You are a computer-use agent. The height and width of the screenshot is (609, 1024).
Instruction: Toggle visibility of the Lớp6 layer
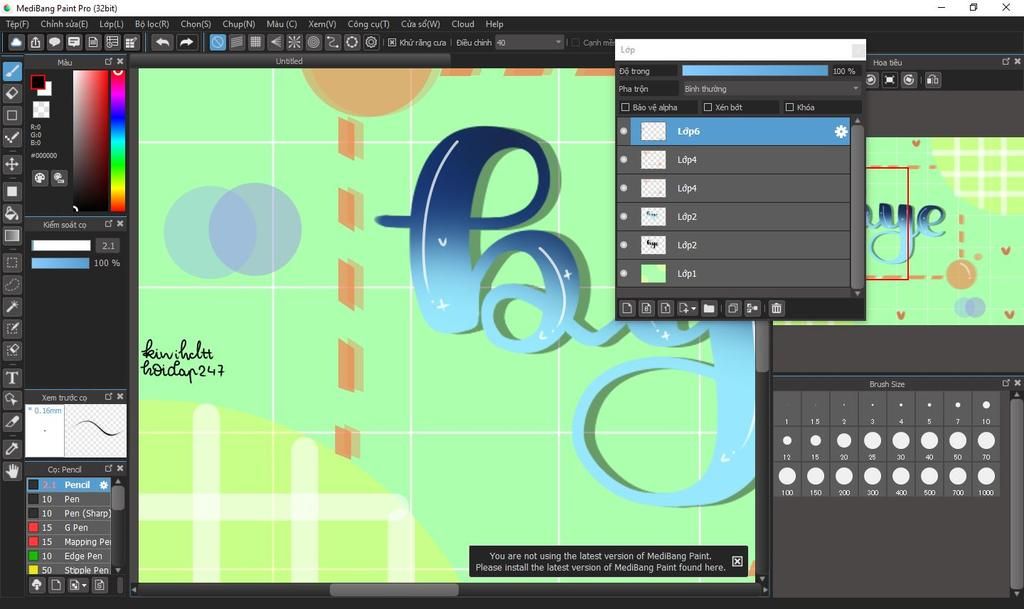pos(624,131)
